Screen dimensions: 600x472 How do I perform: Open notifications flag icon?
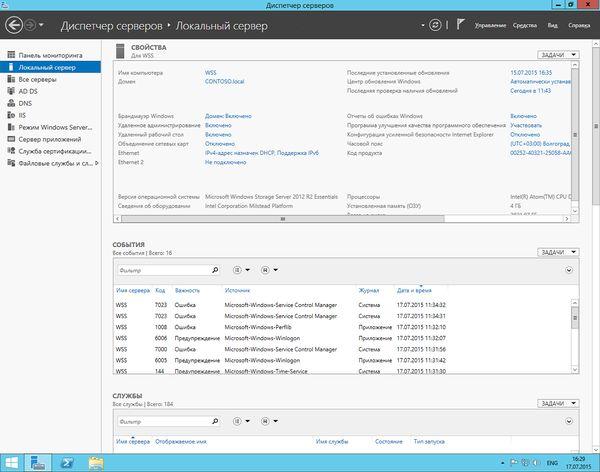[460, 25]
